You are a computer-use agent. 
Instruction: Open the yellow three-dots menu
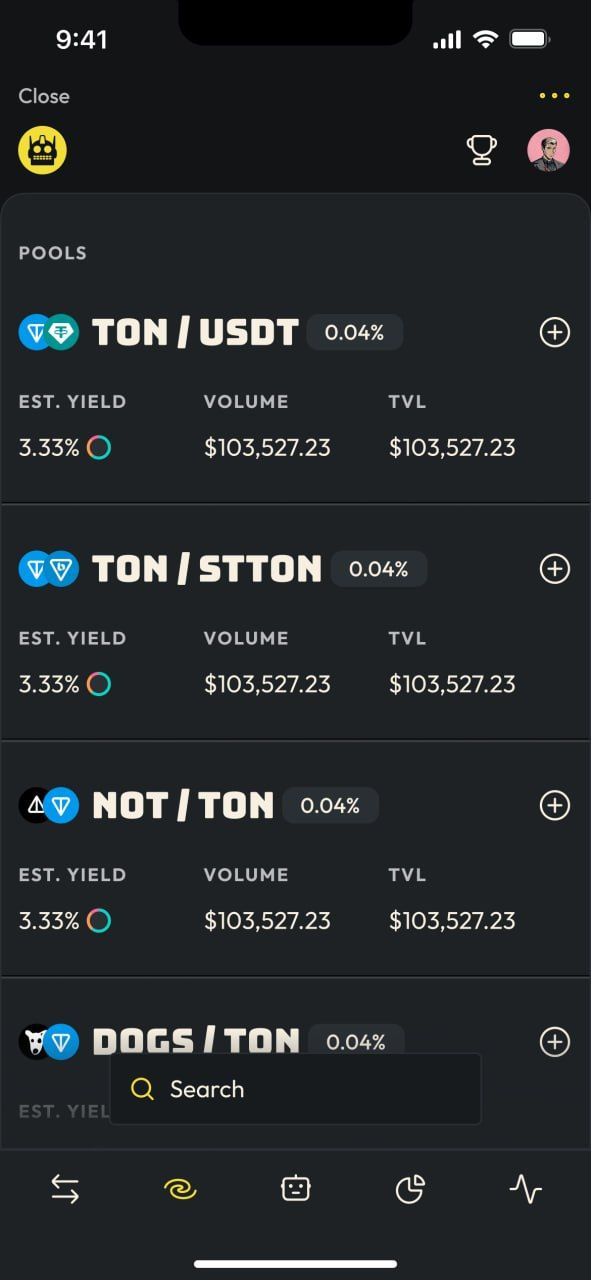click(x=554, y=96)
